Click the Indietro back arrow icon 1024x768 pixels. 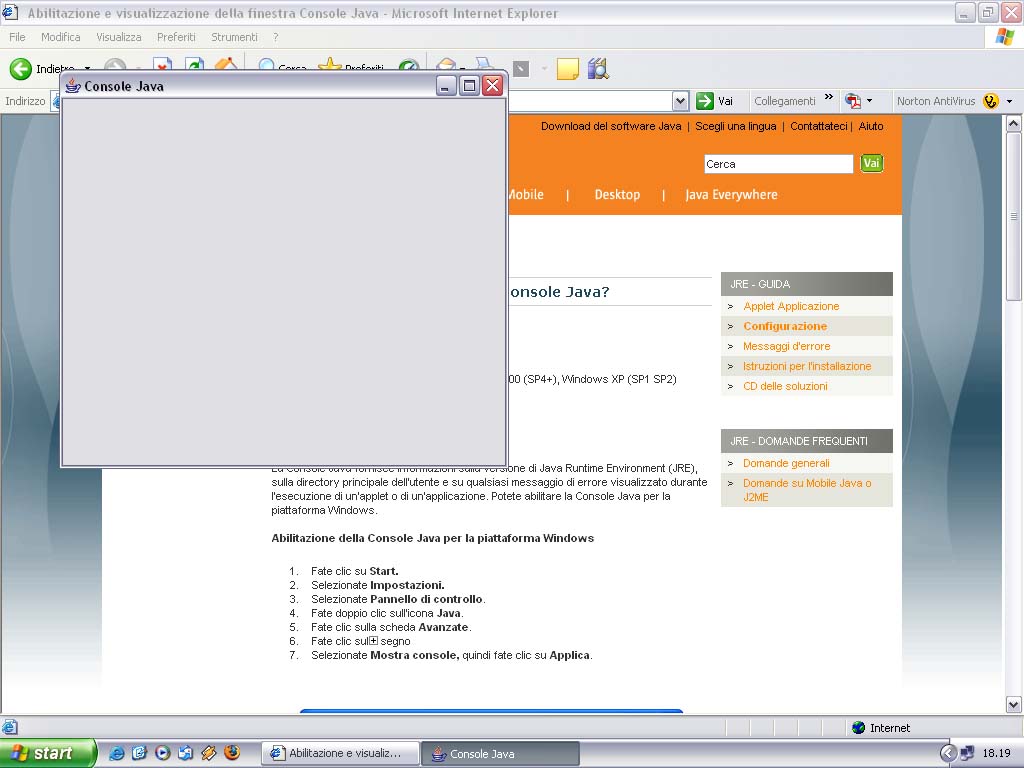[20, 69]
